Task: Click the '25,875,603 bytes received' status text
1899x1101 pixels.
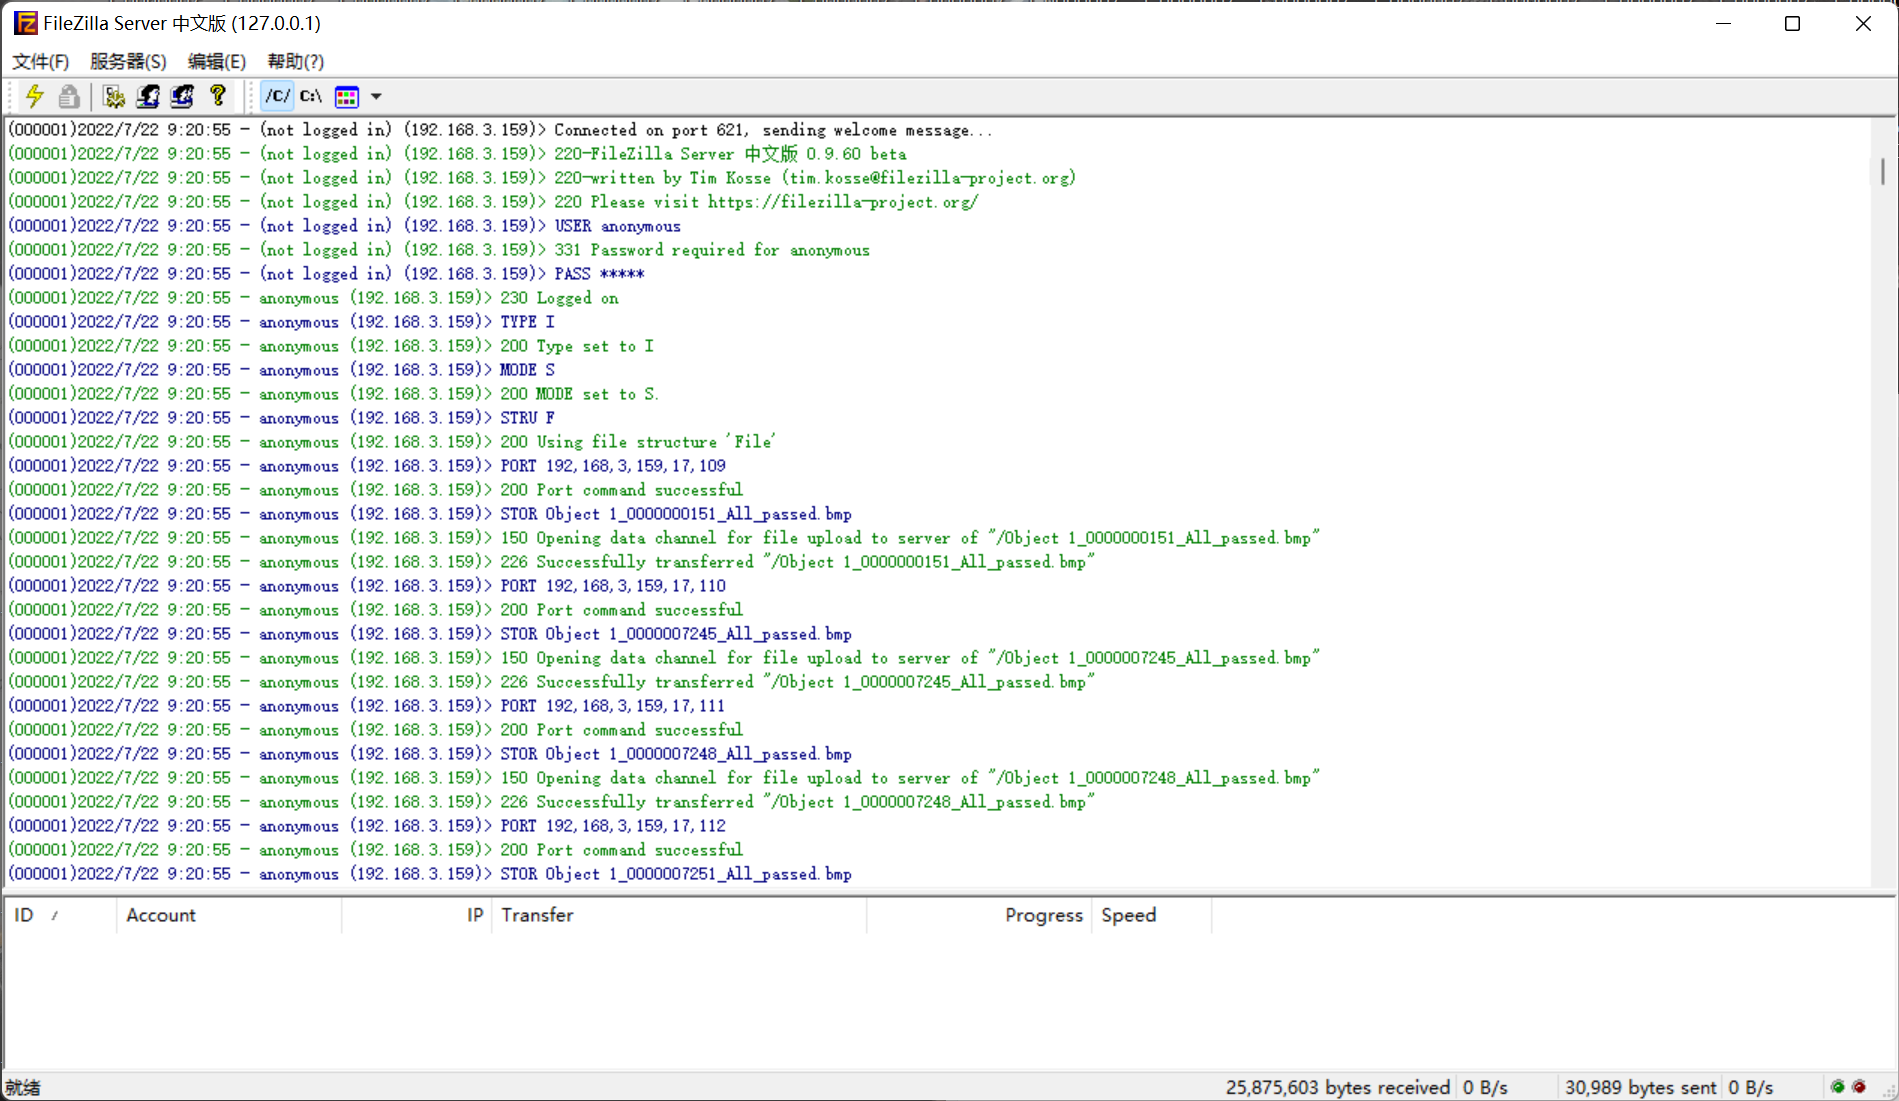Action: (1338, 1087)
